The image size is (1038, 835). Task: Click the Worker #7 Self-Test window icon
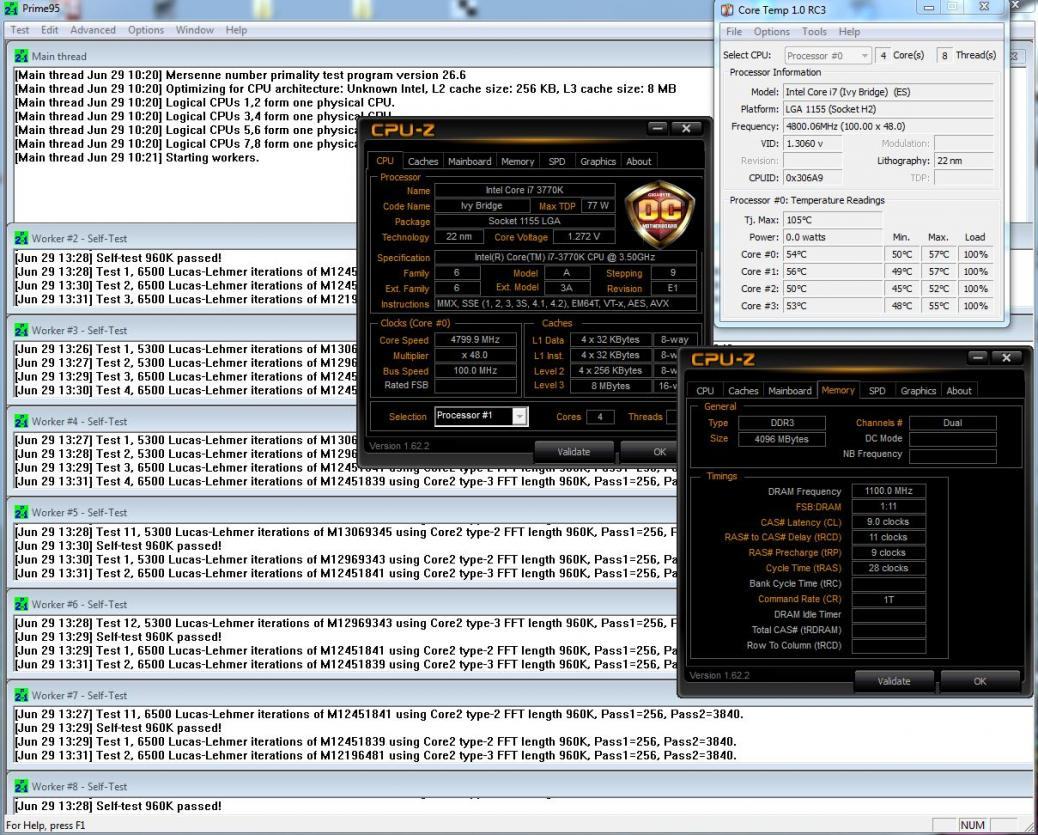coord(21,695)
